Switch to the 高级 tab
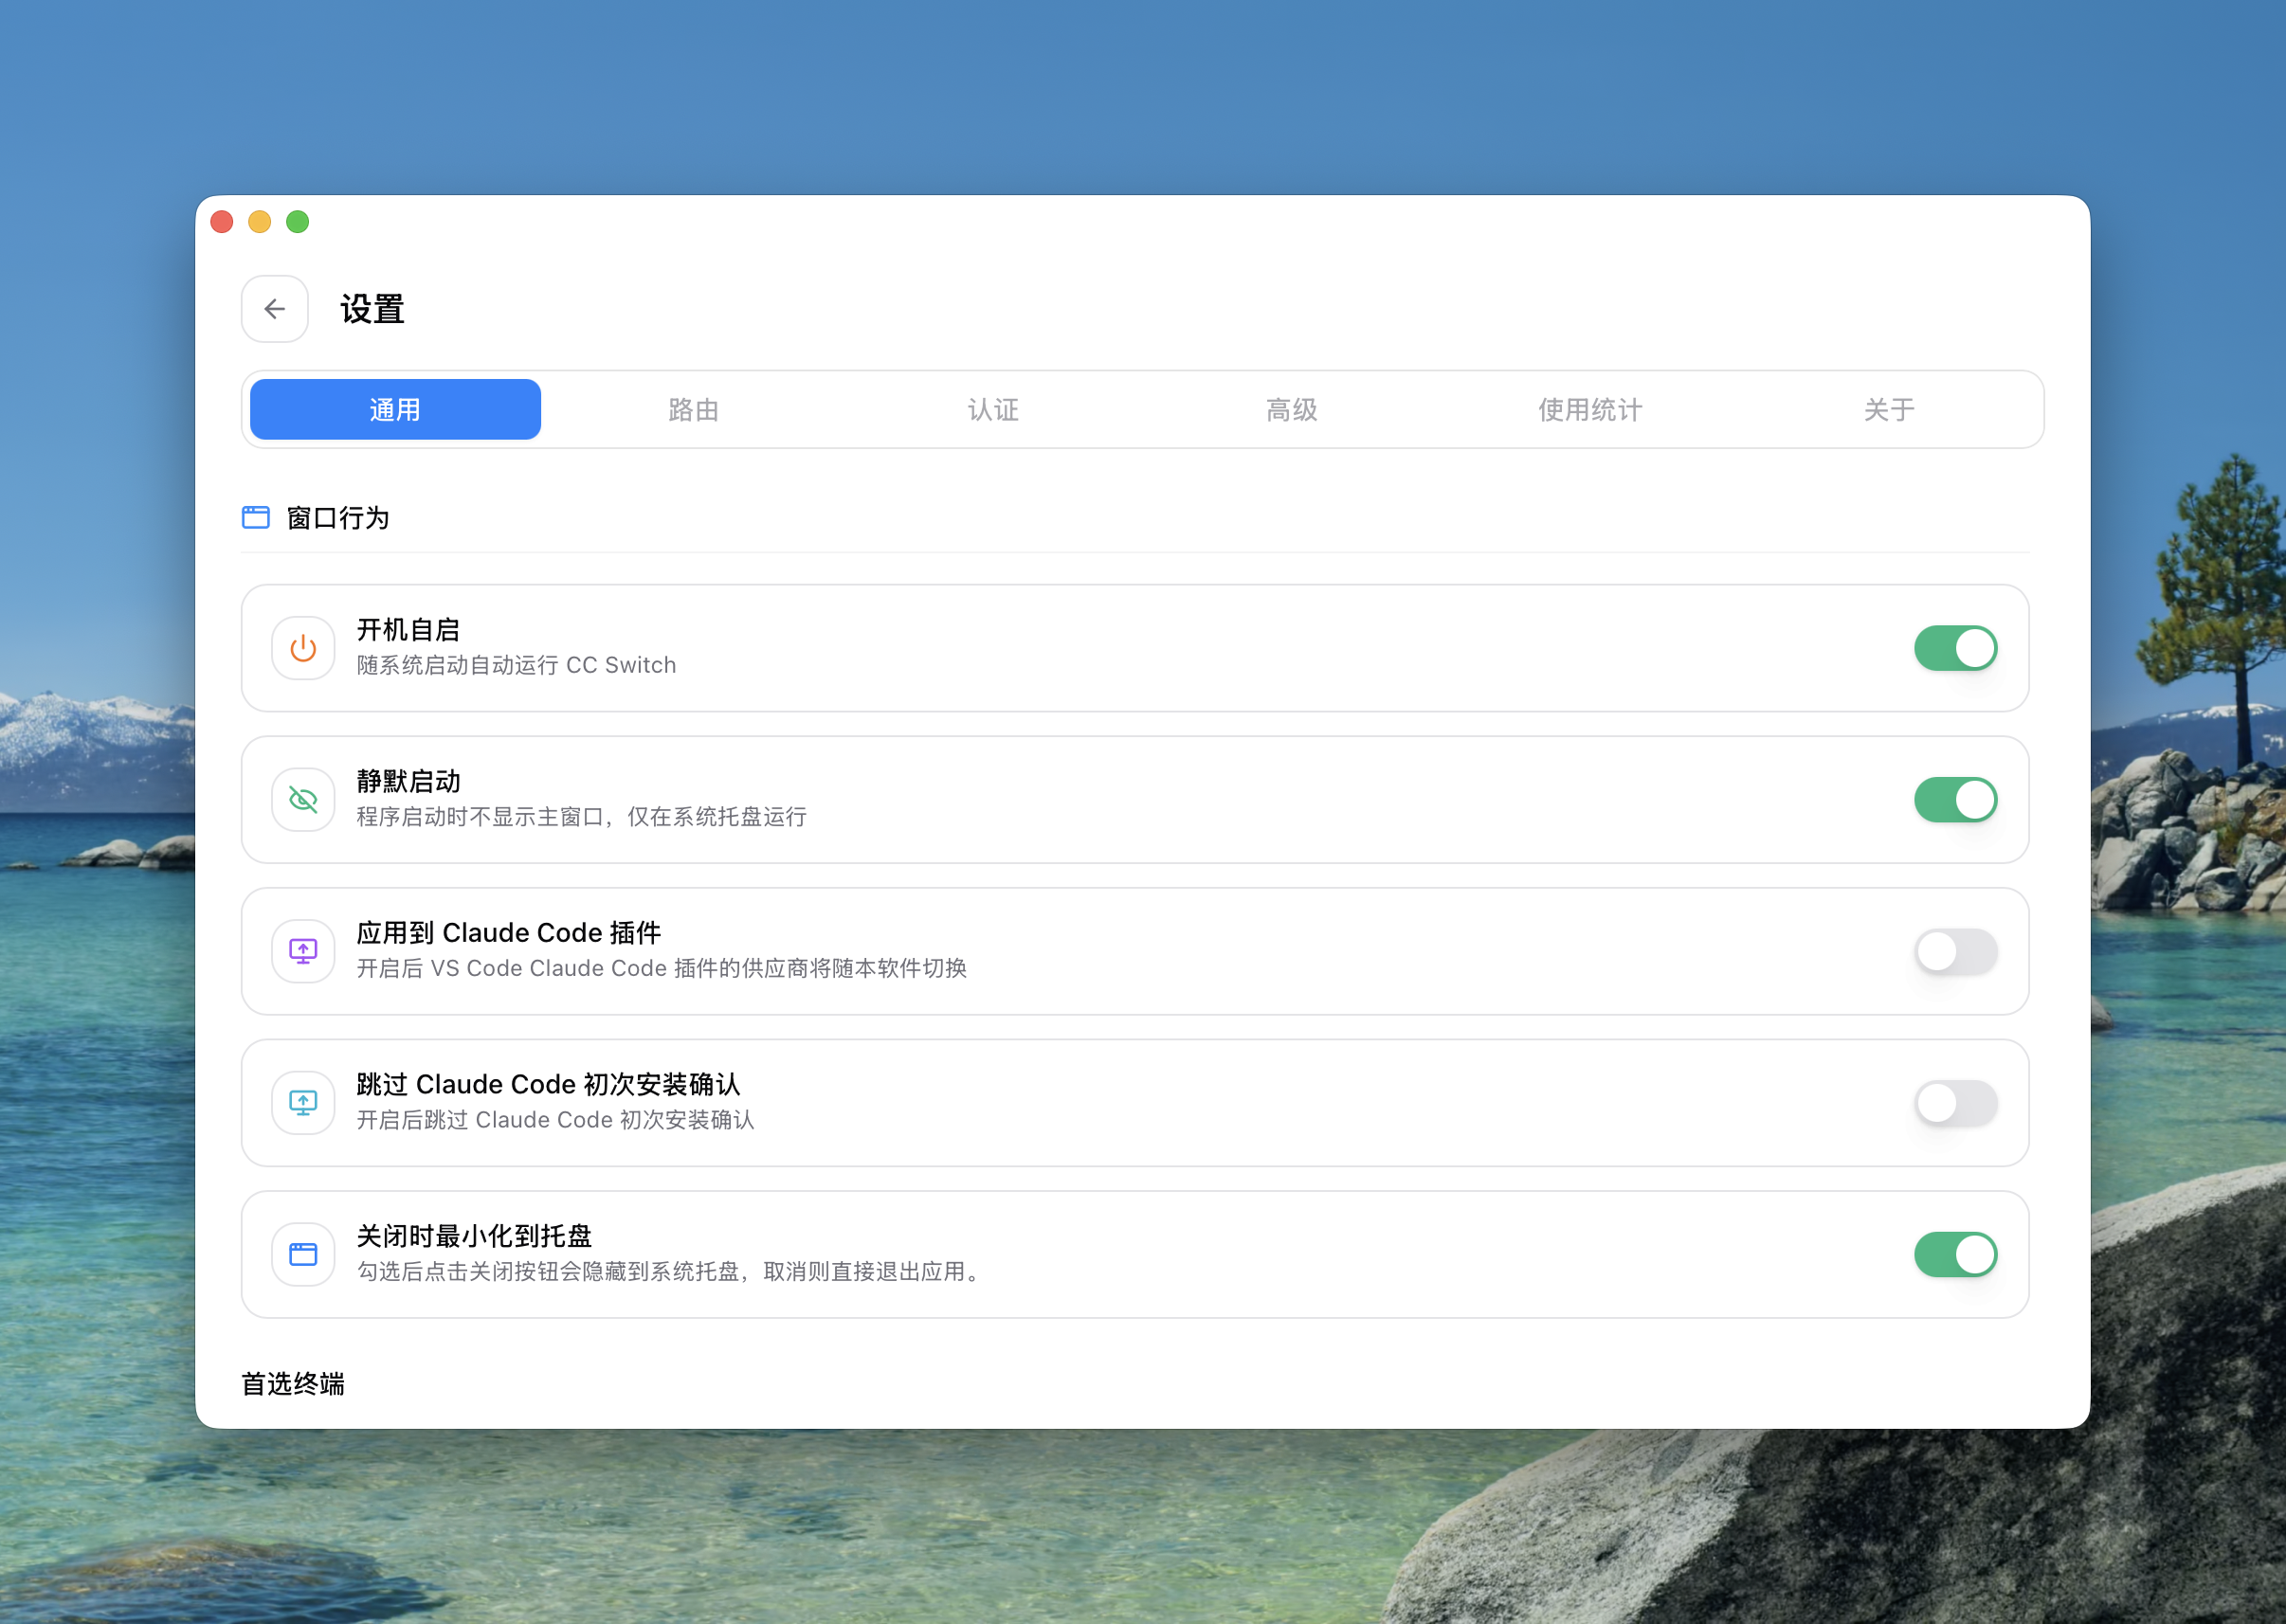The height and width of the screenshot is (1624, 2286). 1292,409
